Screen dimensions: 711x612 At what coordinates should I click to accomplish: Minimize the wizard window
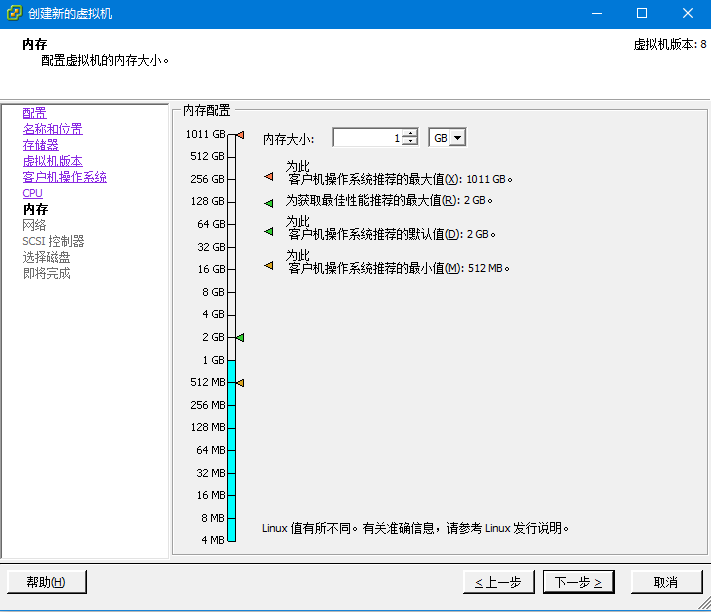(597, 14)
